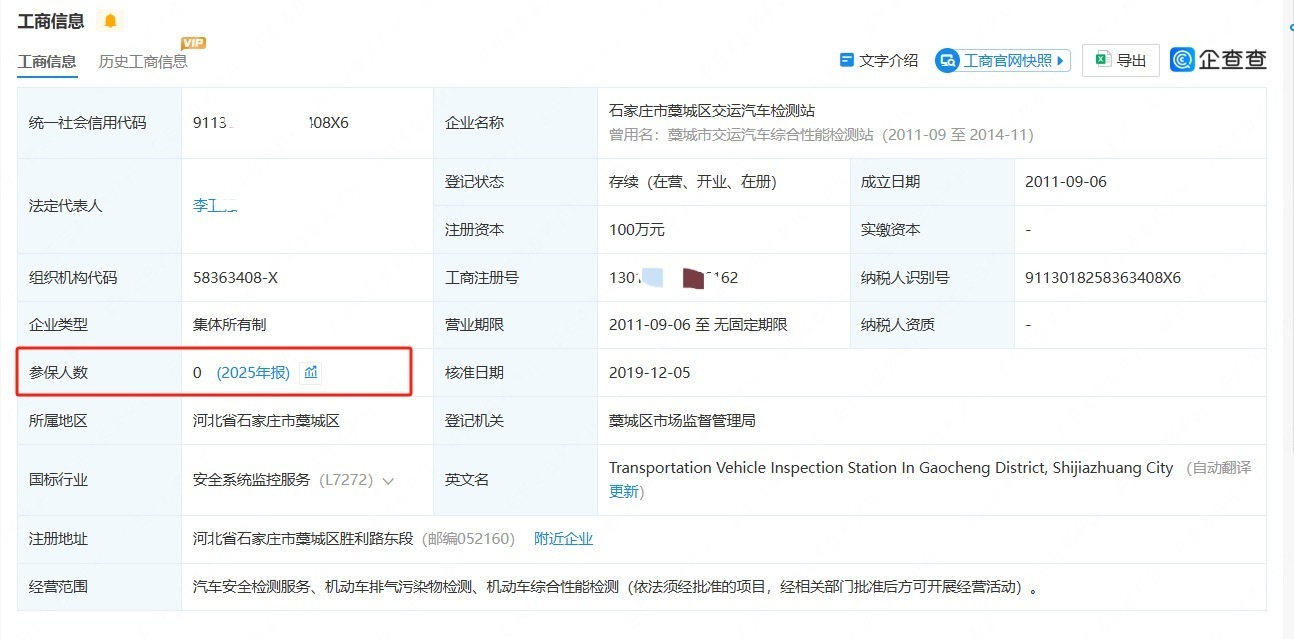Click the 工商信息 section heading
1294x639 pixels.
tap(51, 20)
